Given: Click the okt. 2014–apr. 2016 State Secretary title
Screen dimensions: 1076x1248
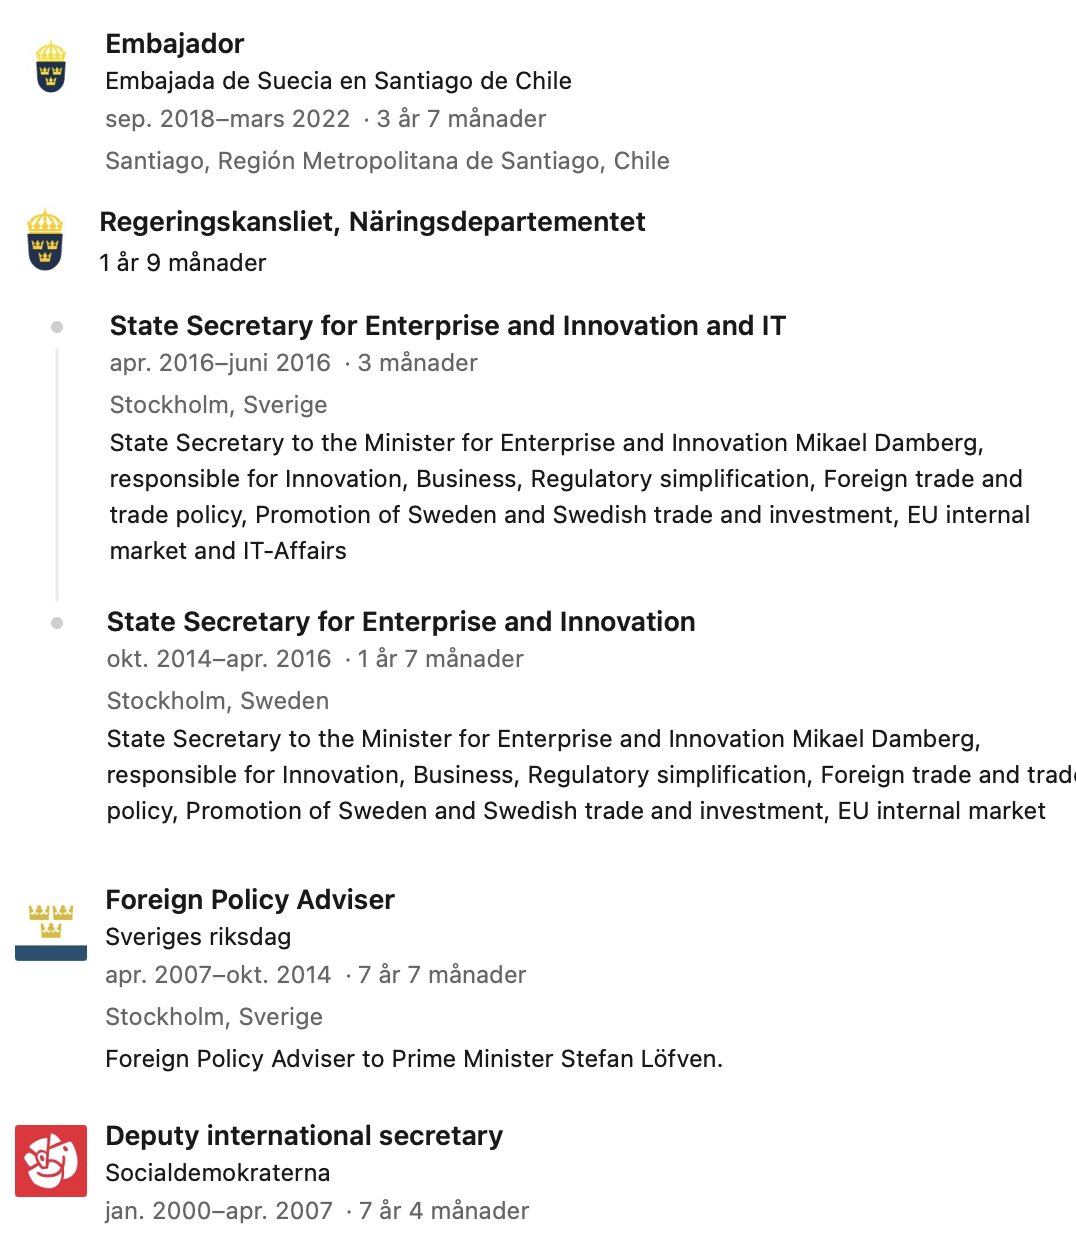Looking at the screenshot, I should click(401, 622).
